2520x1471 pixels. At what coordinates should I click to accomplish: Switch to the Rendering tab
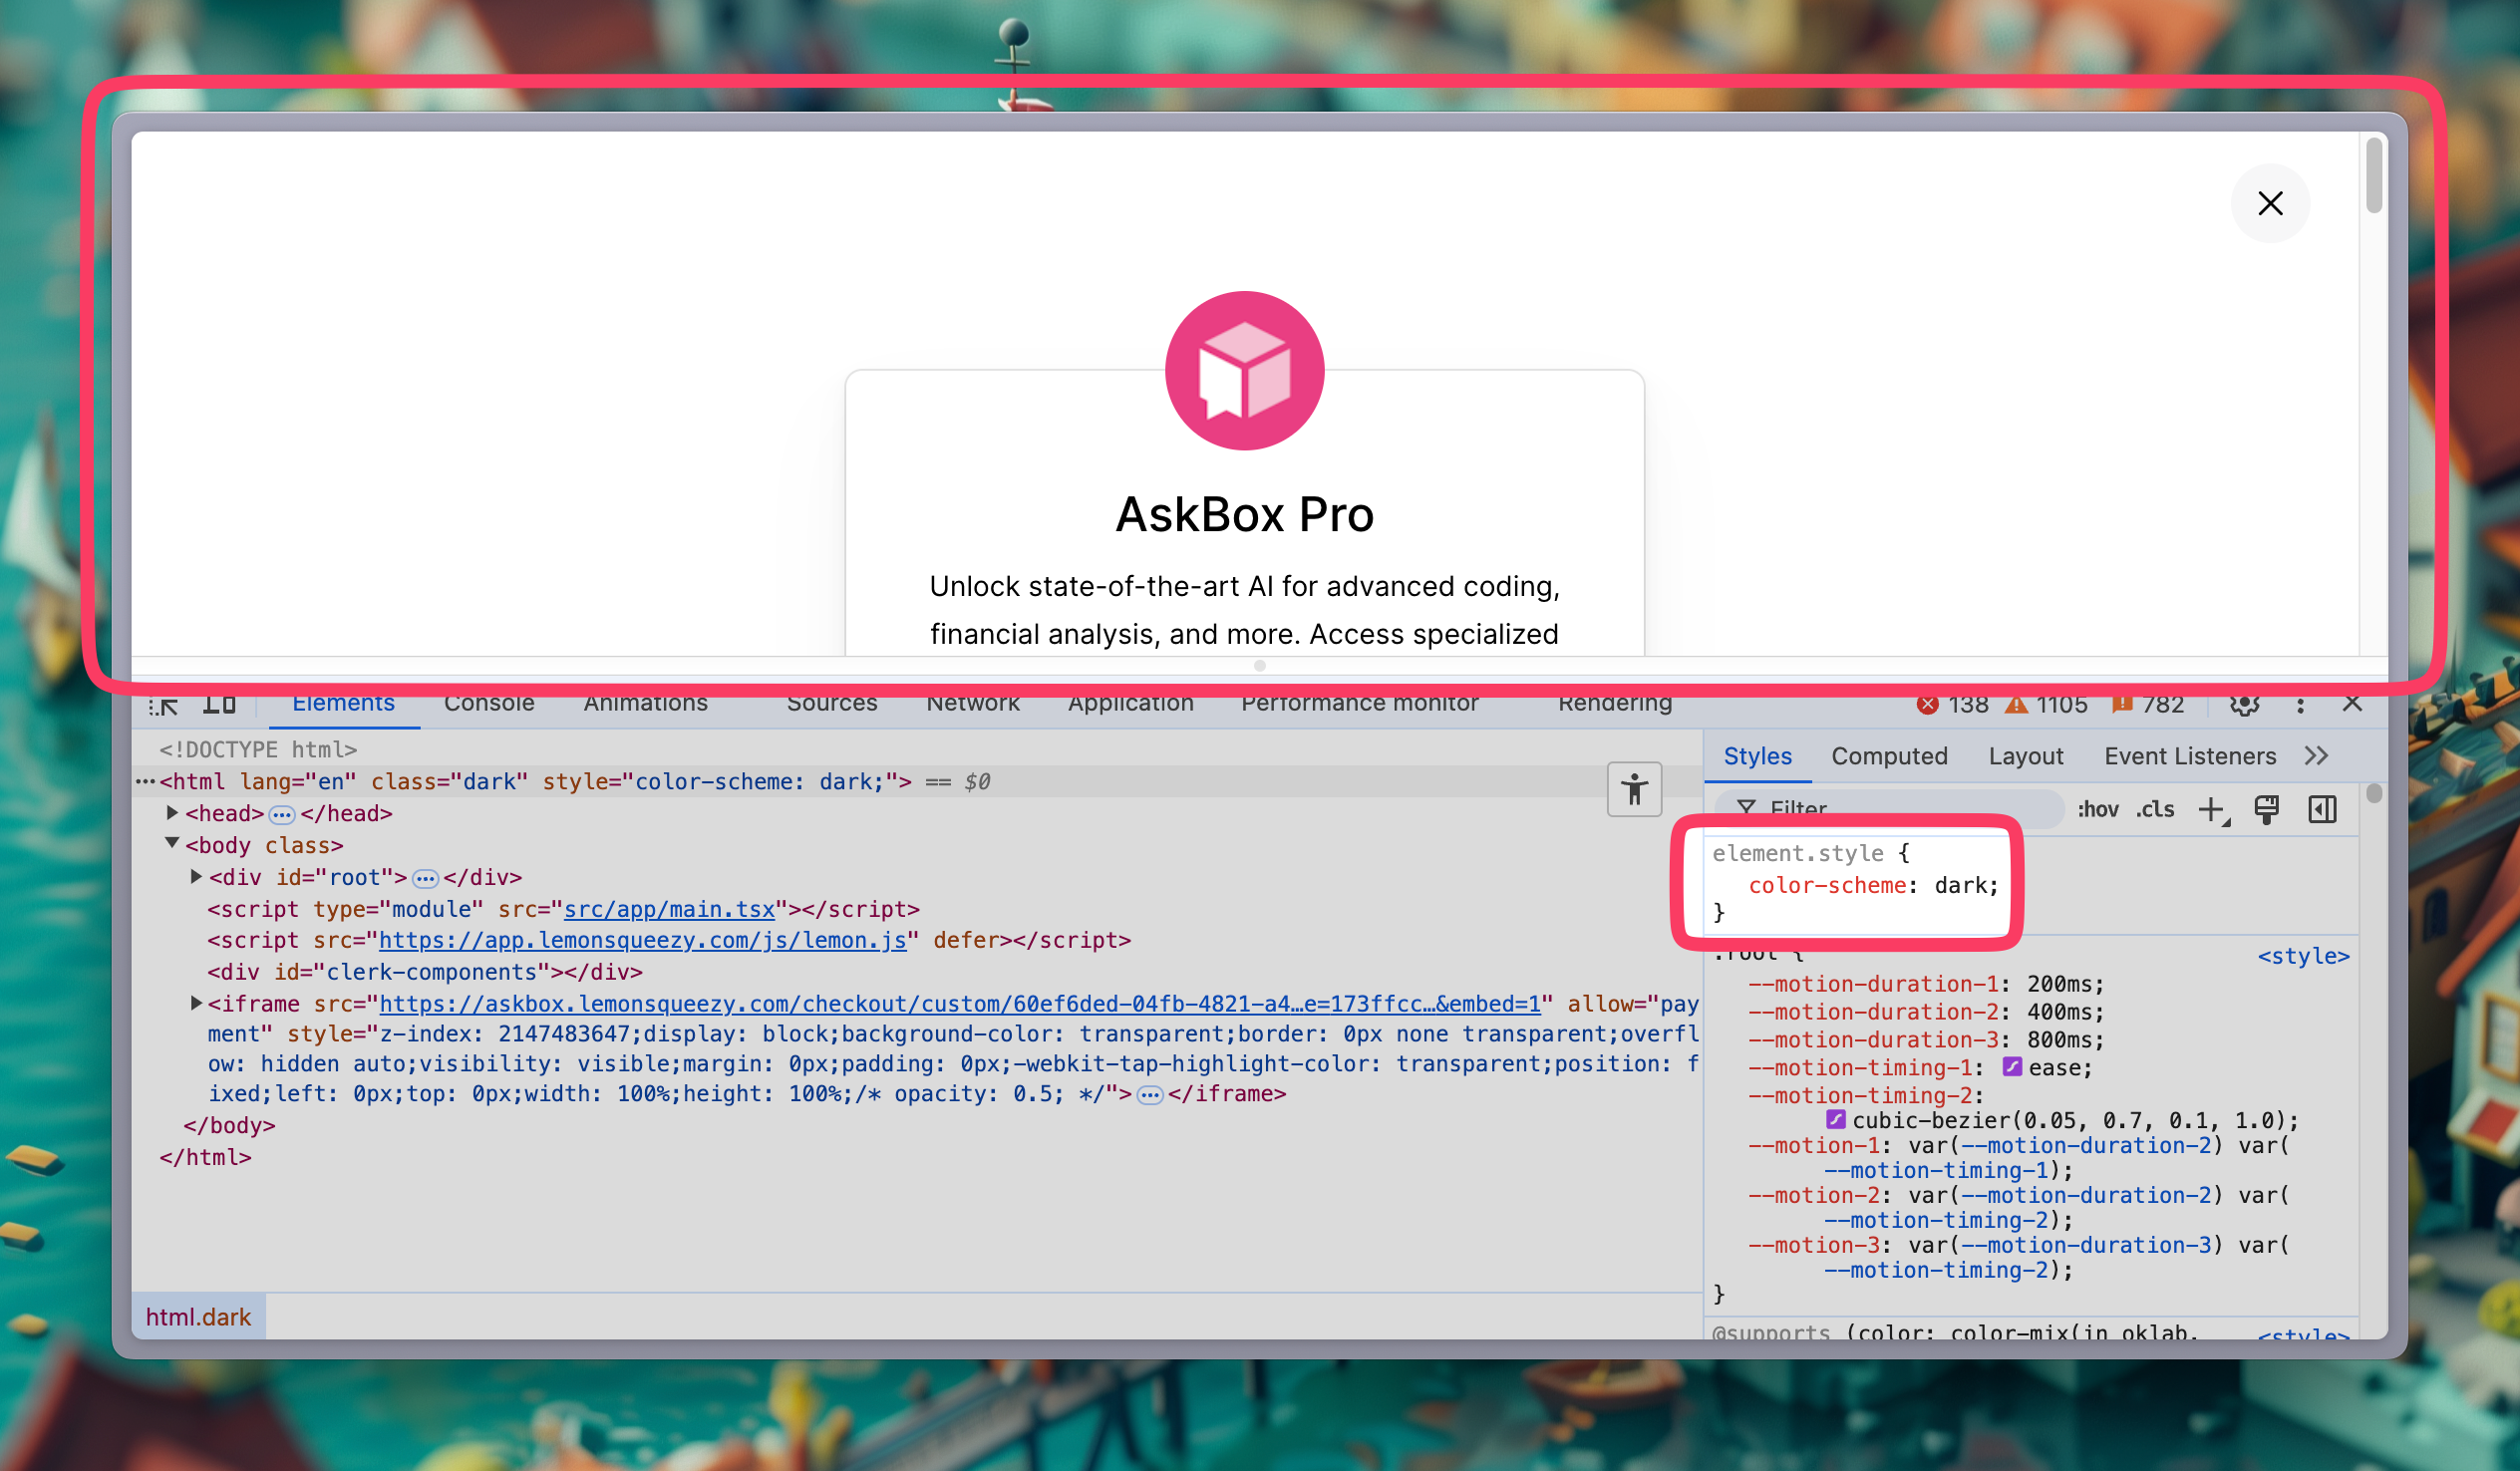pos(1614,703)
